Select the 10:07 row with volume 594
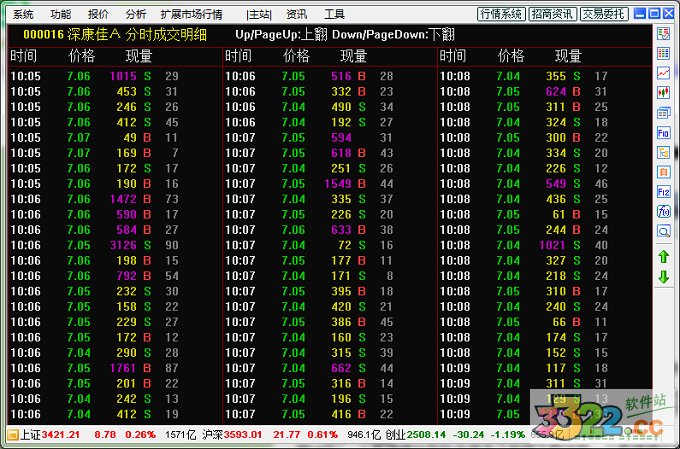Viewport: 680px width, 449px height. point(330,138)
